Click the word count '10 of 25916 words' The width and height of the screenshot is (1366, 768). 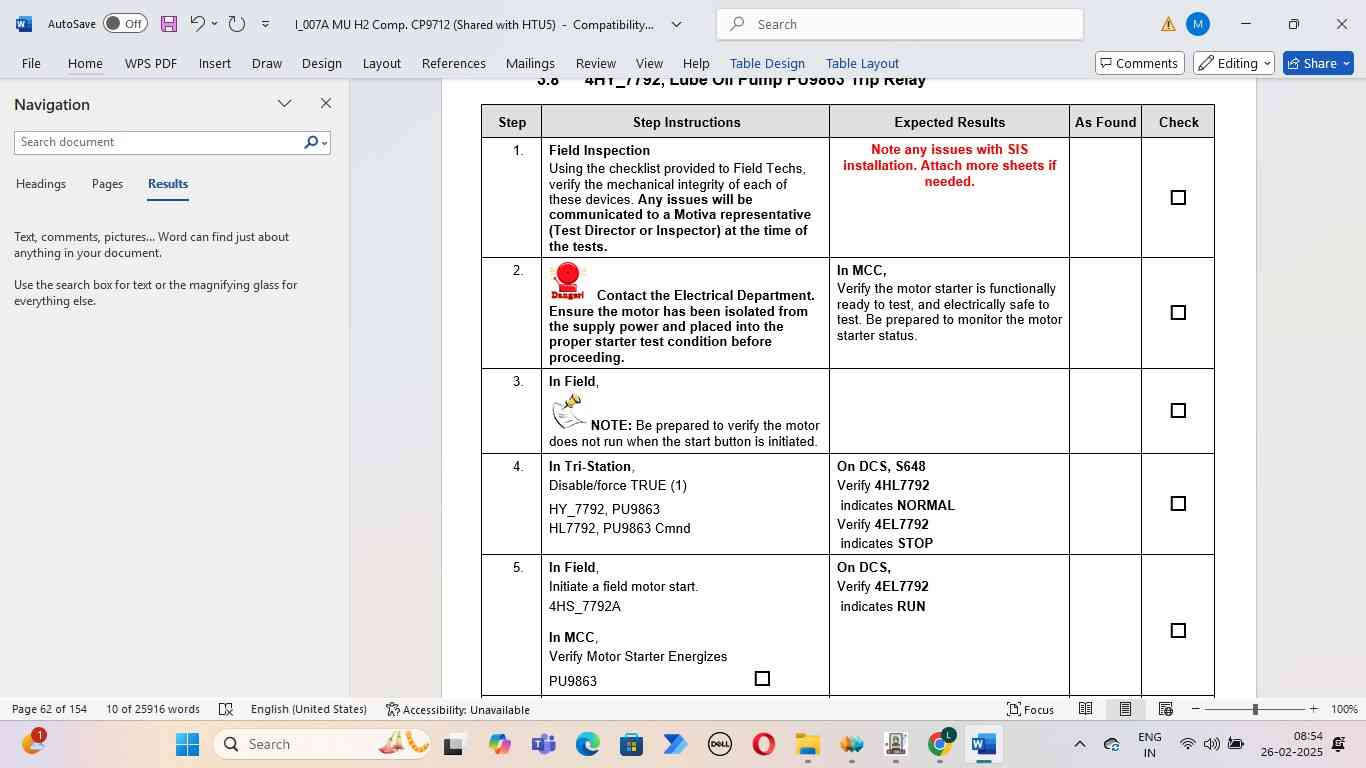click(153, 709)
